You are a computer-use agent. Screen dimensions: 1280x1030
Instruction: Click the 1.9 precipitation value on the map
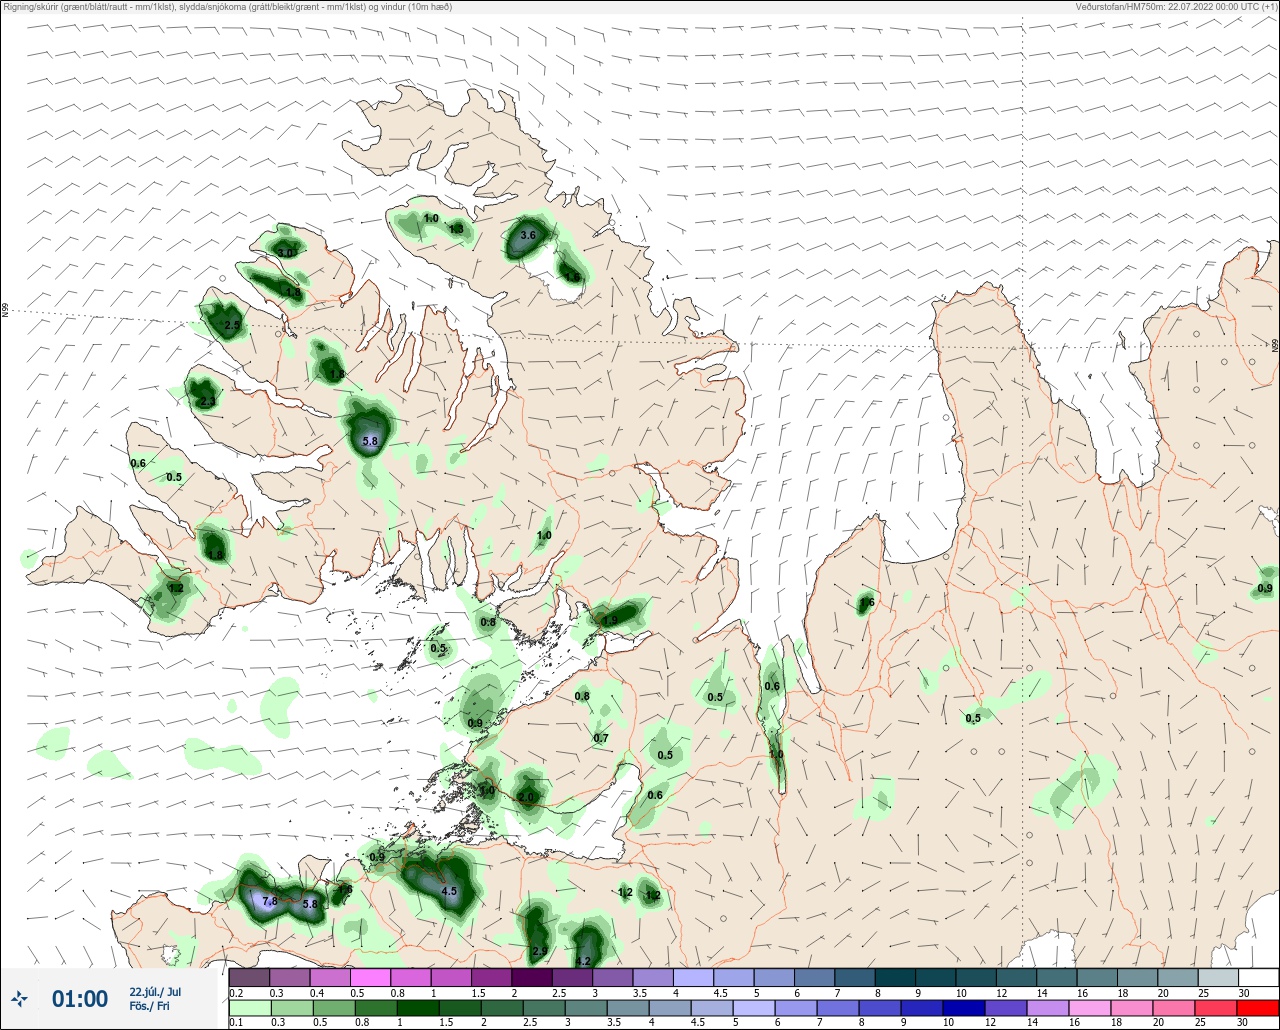pos(610,620)
